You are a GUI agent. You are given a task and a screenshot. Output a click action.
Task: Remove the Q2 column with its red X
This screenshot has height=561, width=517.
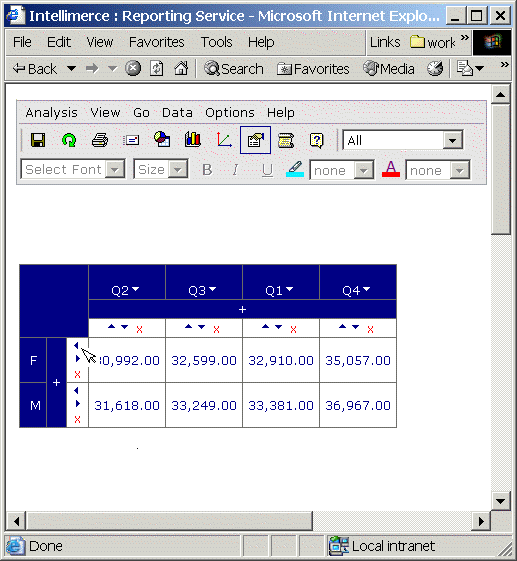[x=140, y=330]
